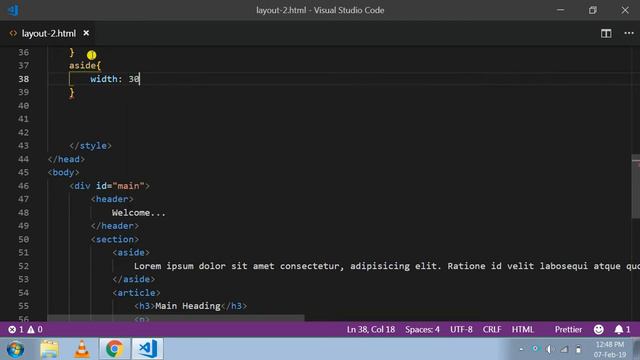Click the opening <header> tag
The image size is (640, 360).
point(112,199)
